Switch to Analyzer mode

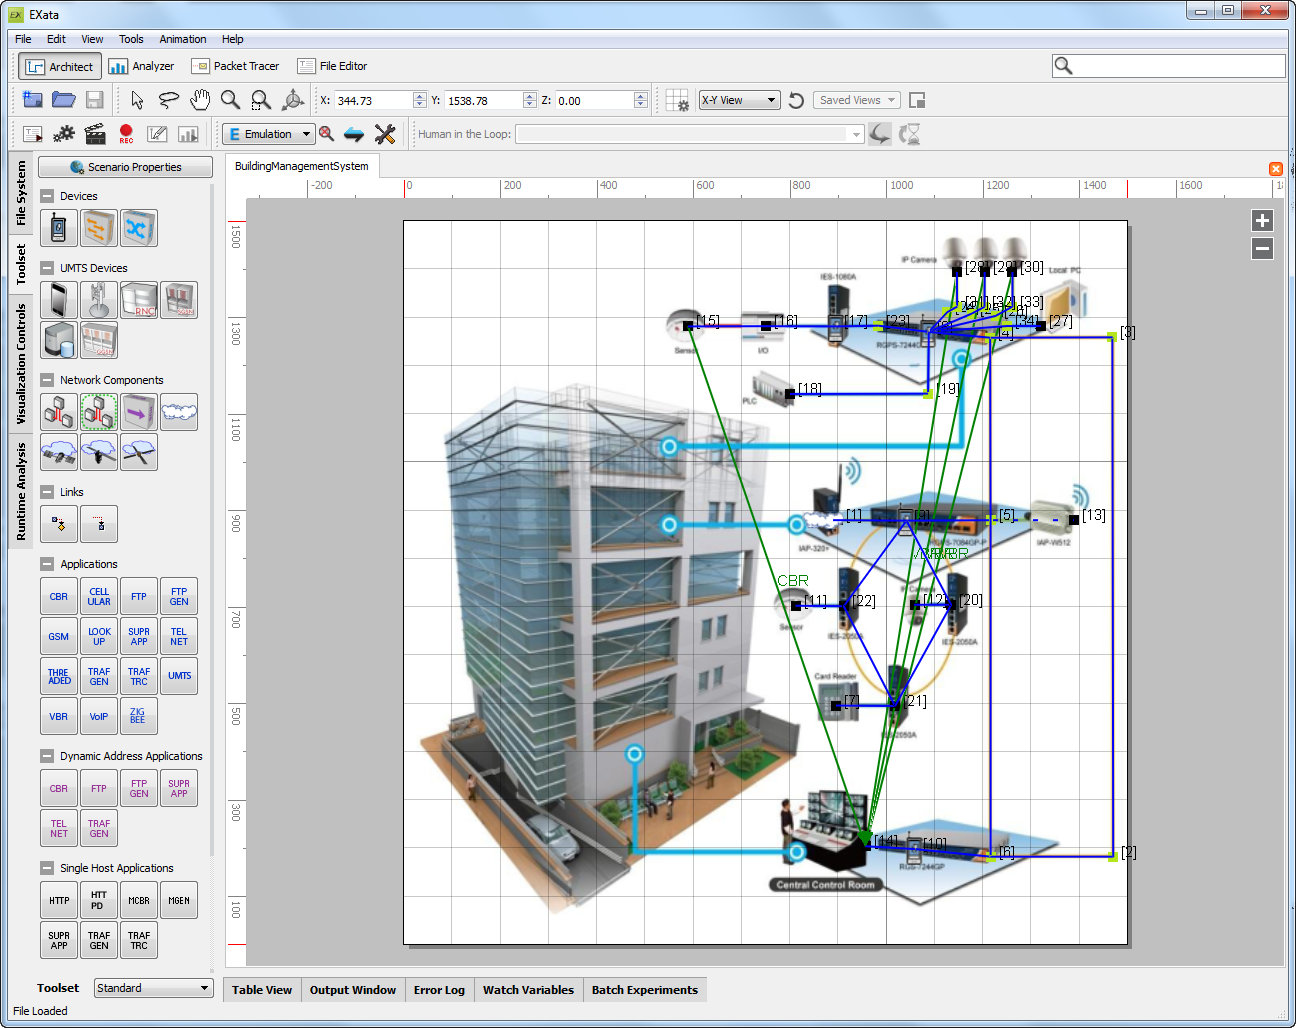[141, 67]
